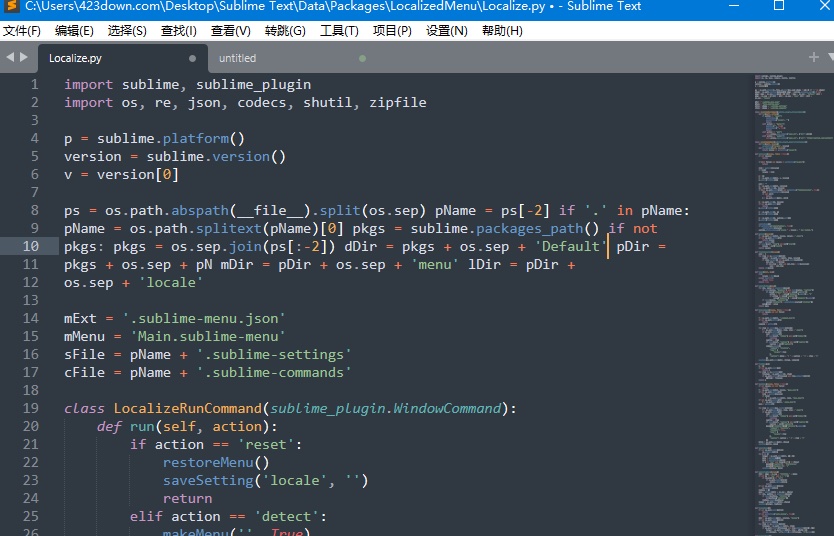This screenshot has width=834, height=536.
Task: Click 'restoreMenu' call on line 22
Action: (208, 463)
